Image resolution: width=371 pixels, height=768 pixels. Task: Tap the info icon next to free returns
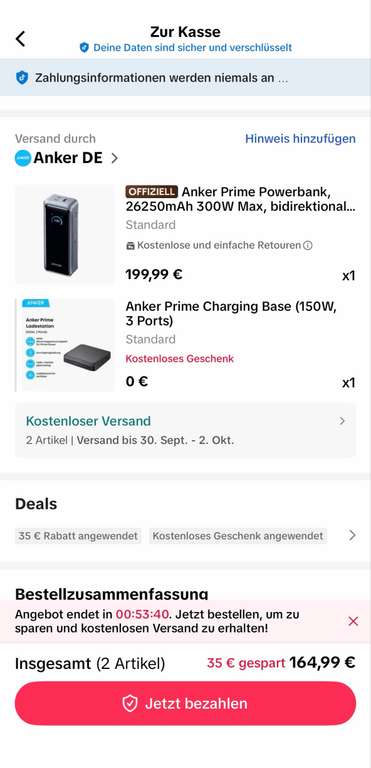[308, 245]
